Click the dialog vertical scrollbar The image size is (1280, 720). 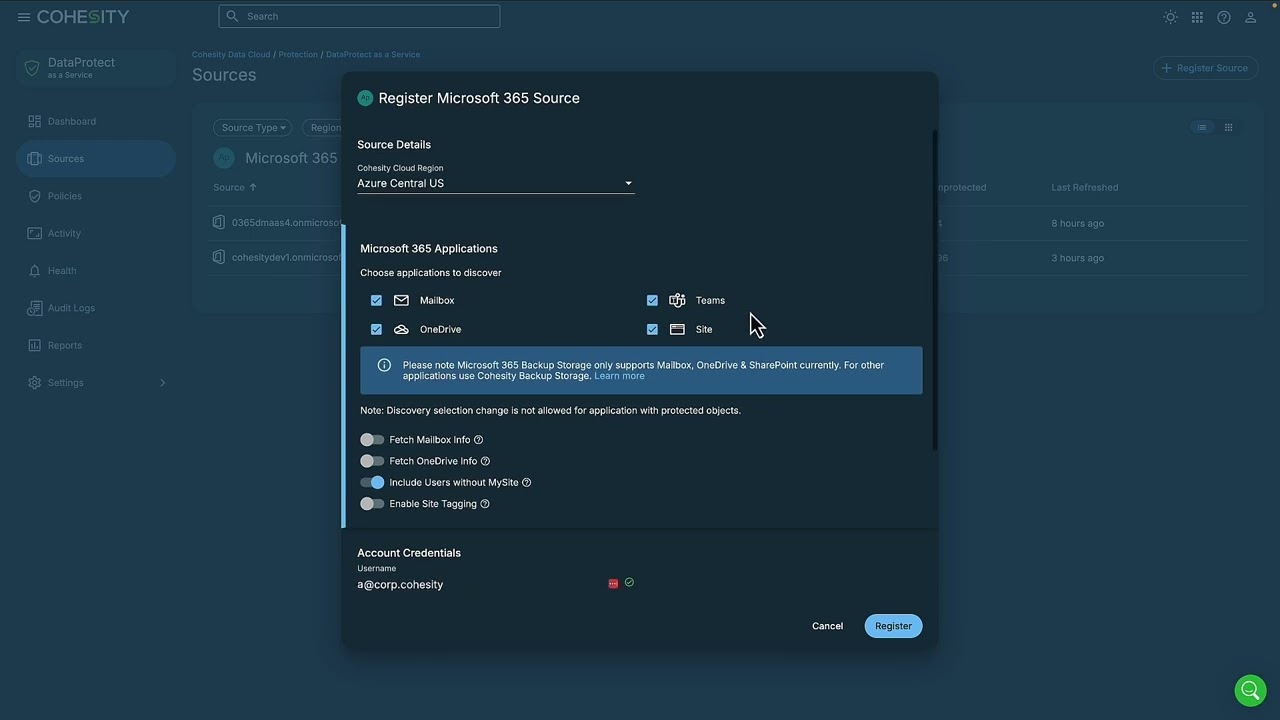935,290
